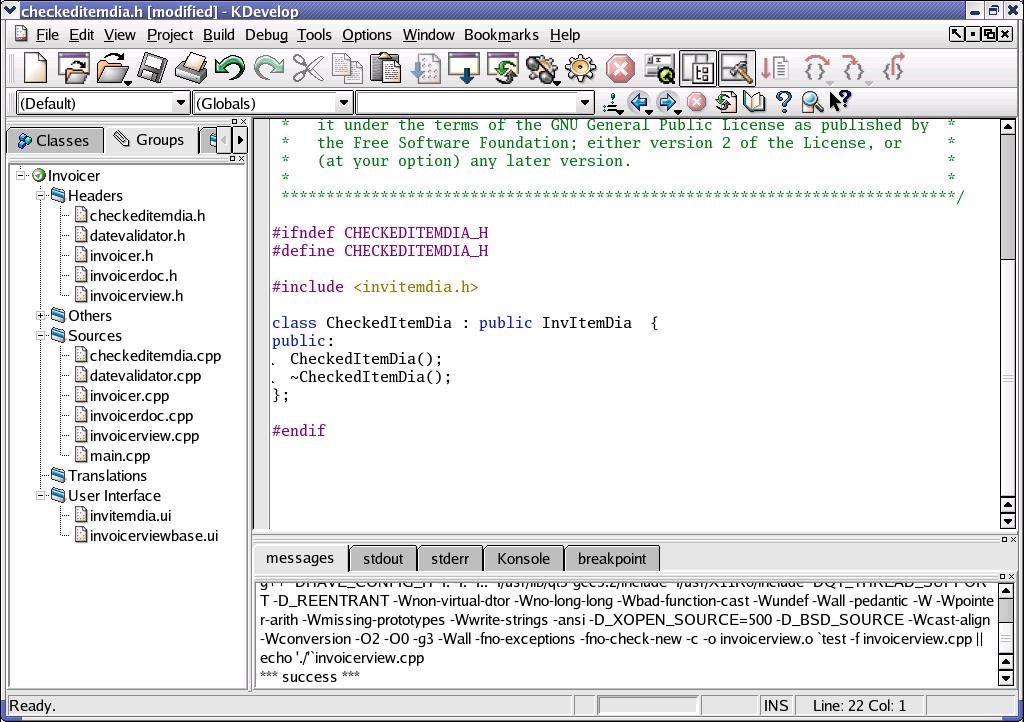Click the Rebuild icon with green arrows

pos(504,68)
